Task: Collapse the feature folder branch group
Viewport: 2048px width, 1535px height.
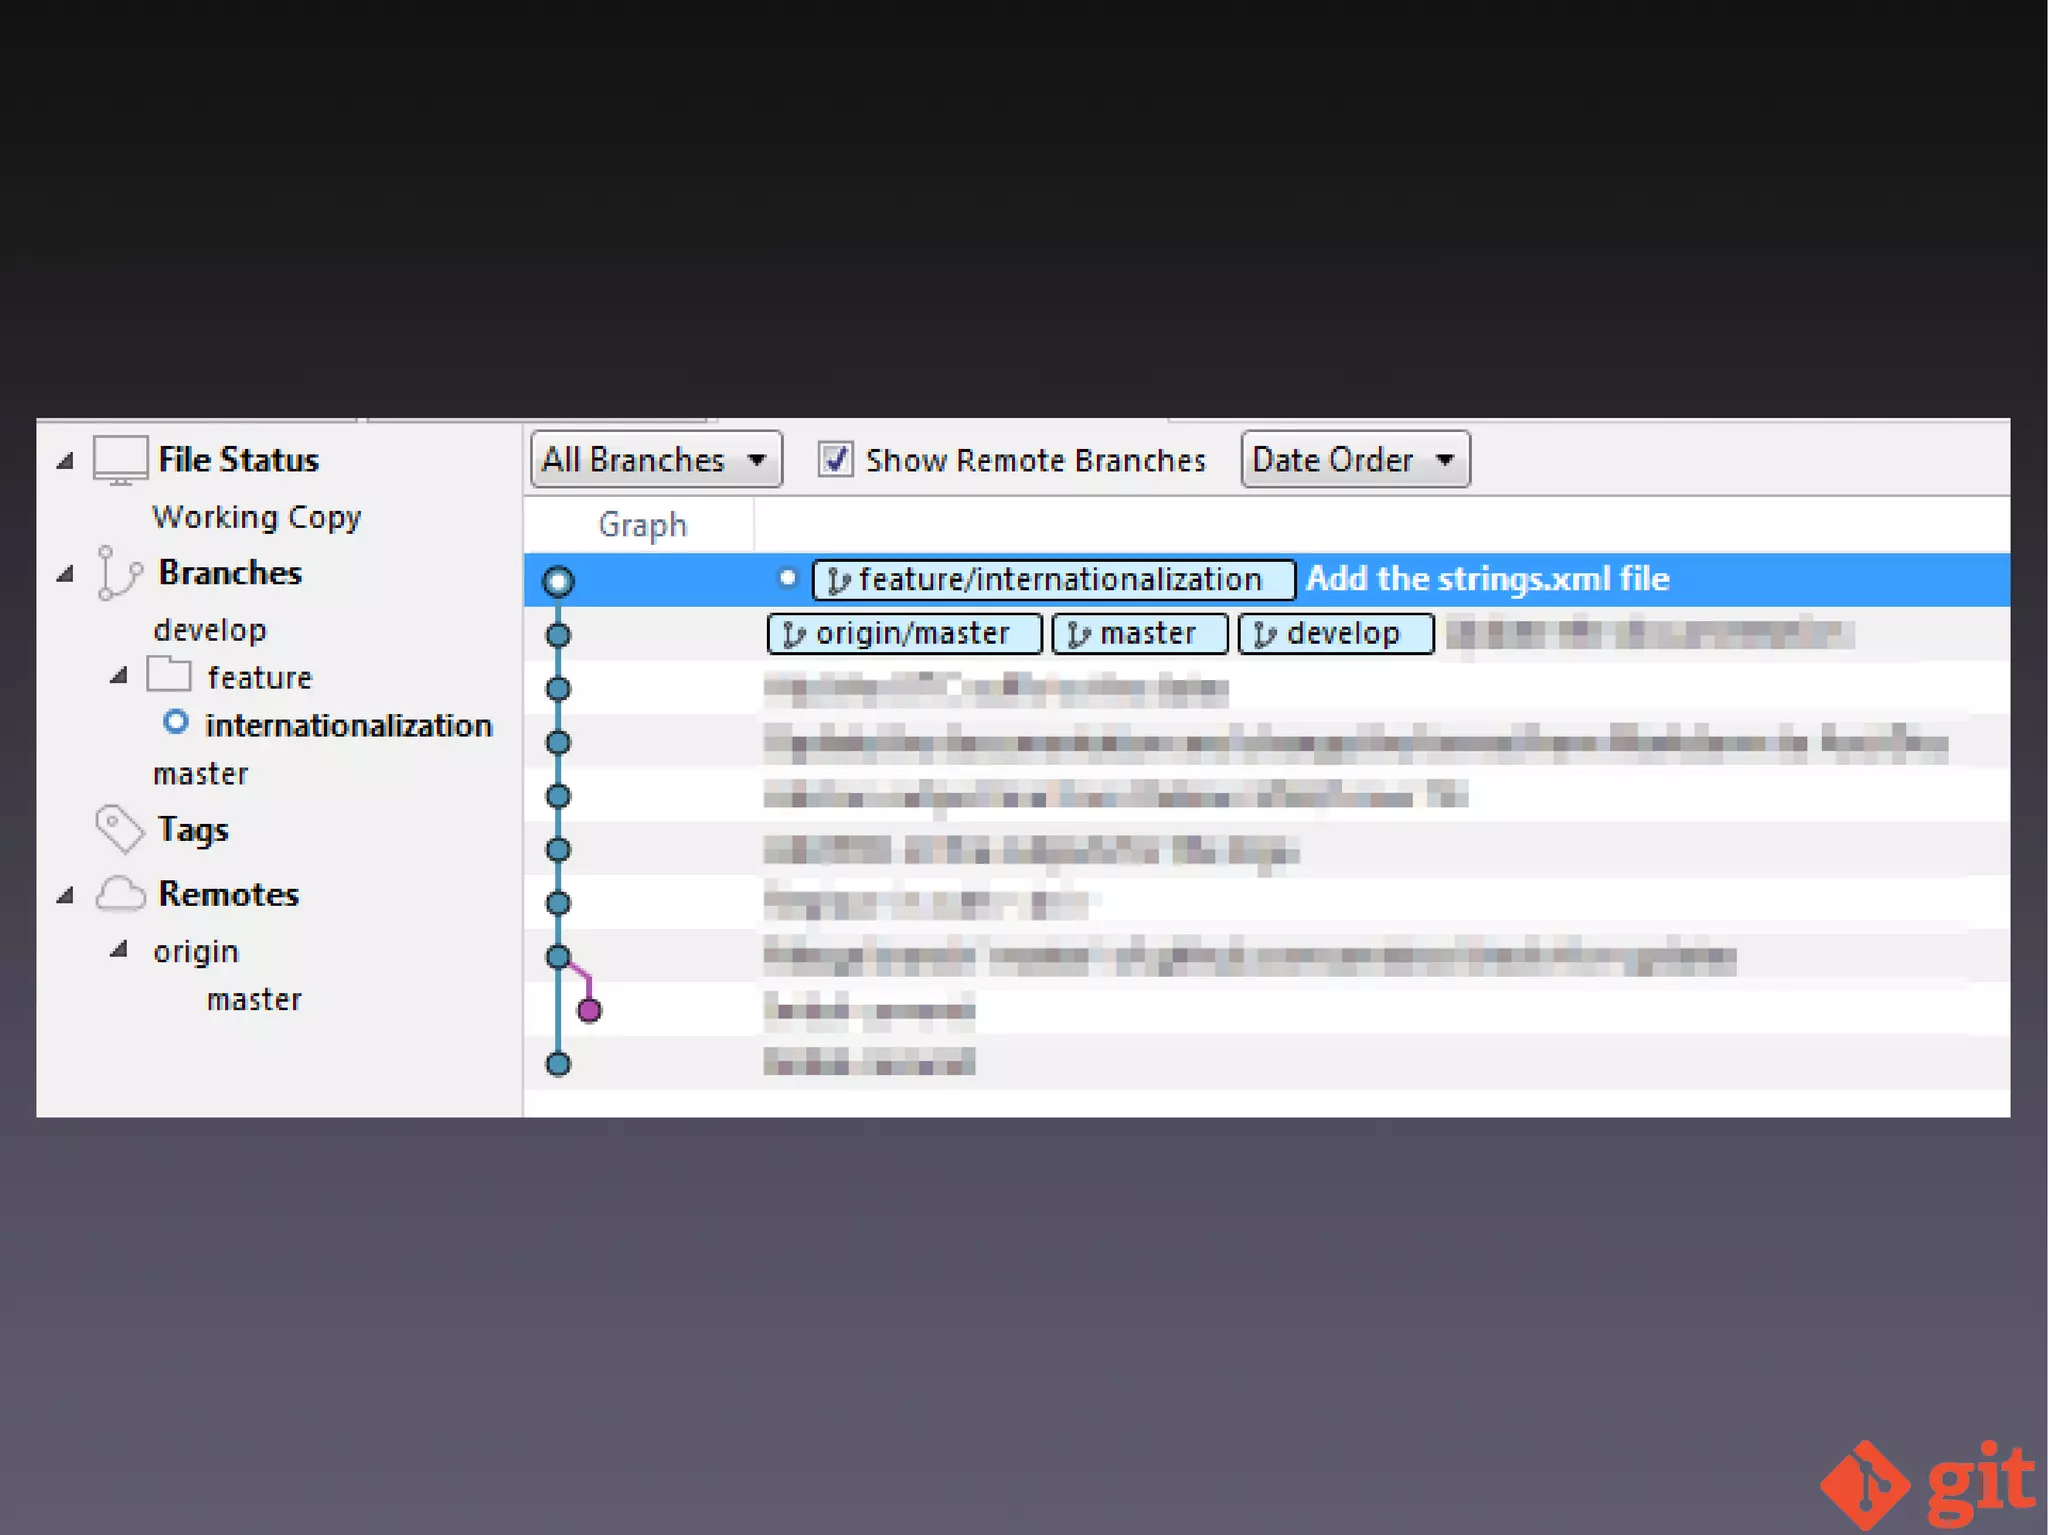Action: 119,676
